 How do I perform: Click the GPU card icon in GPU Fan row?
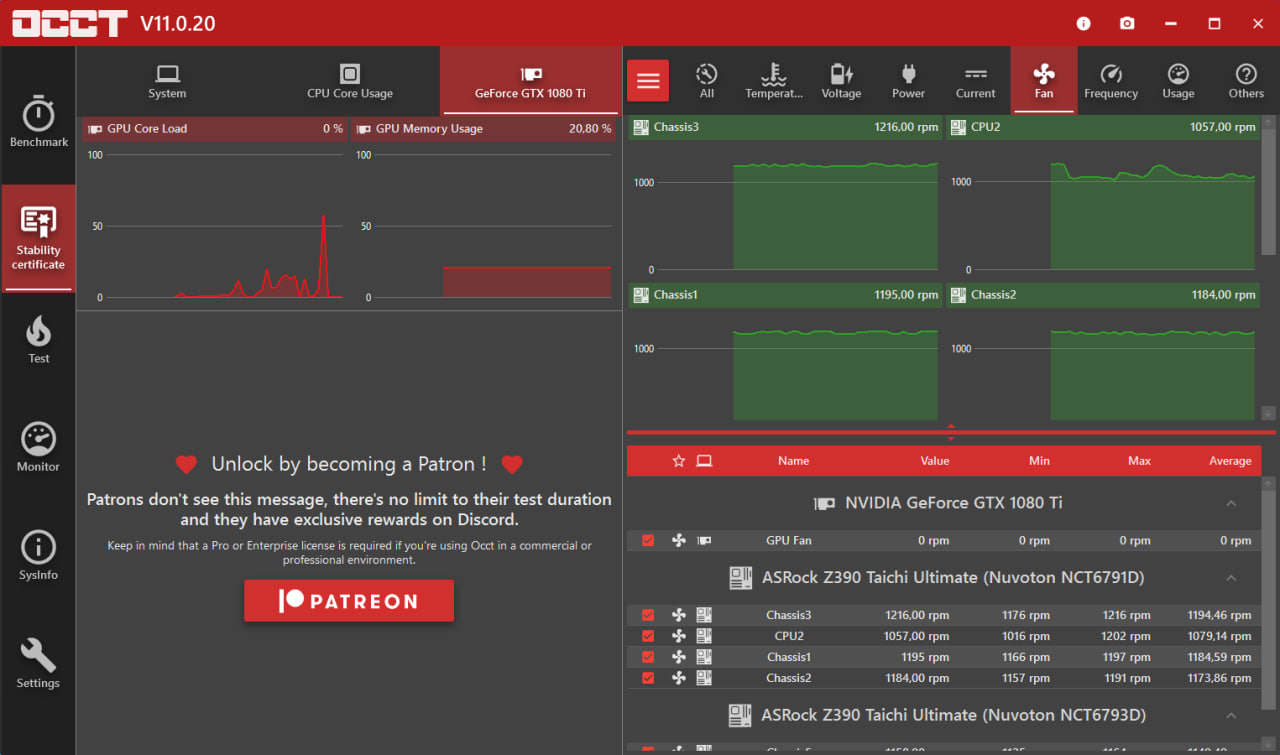704,540
